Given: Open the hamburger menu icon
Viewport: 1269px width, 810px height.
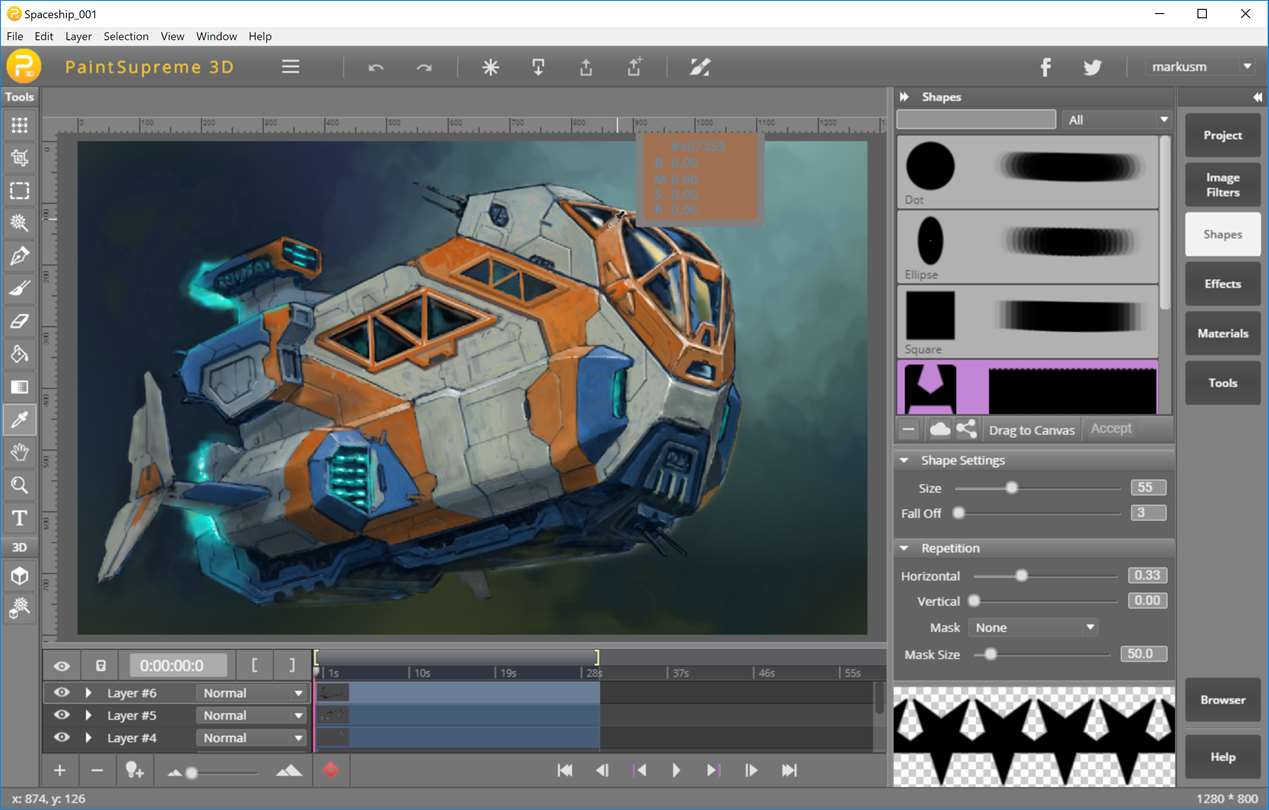Looking at the screenshot, I should click(x=290, y=67).
